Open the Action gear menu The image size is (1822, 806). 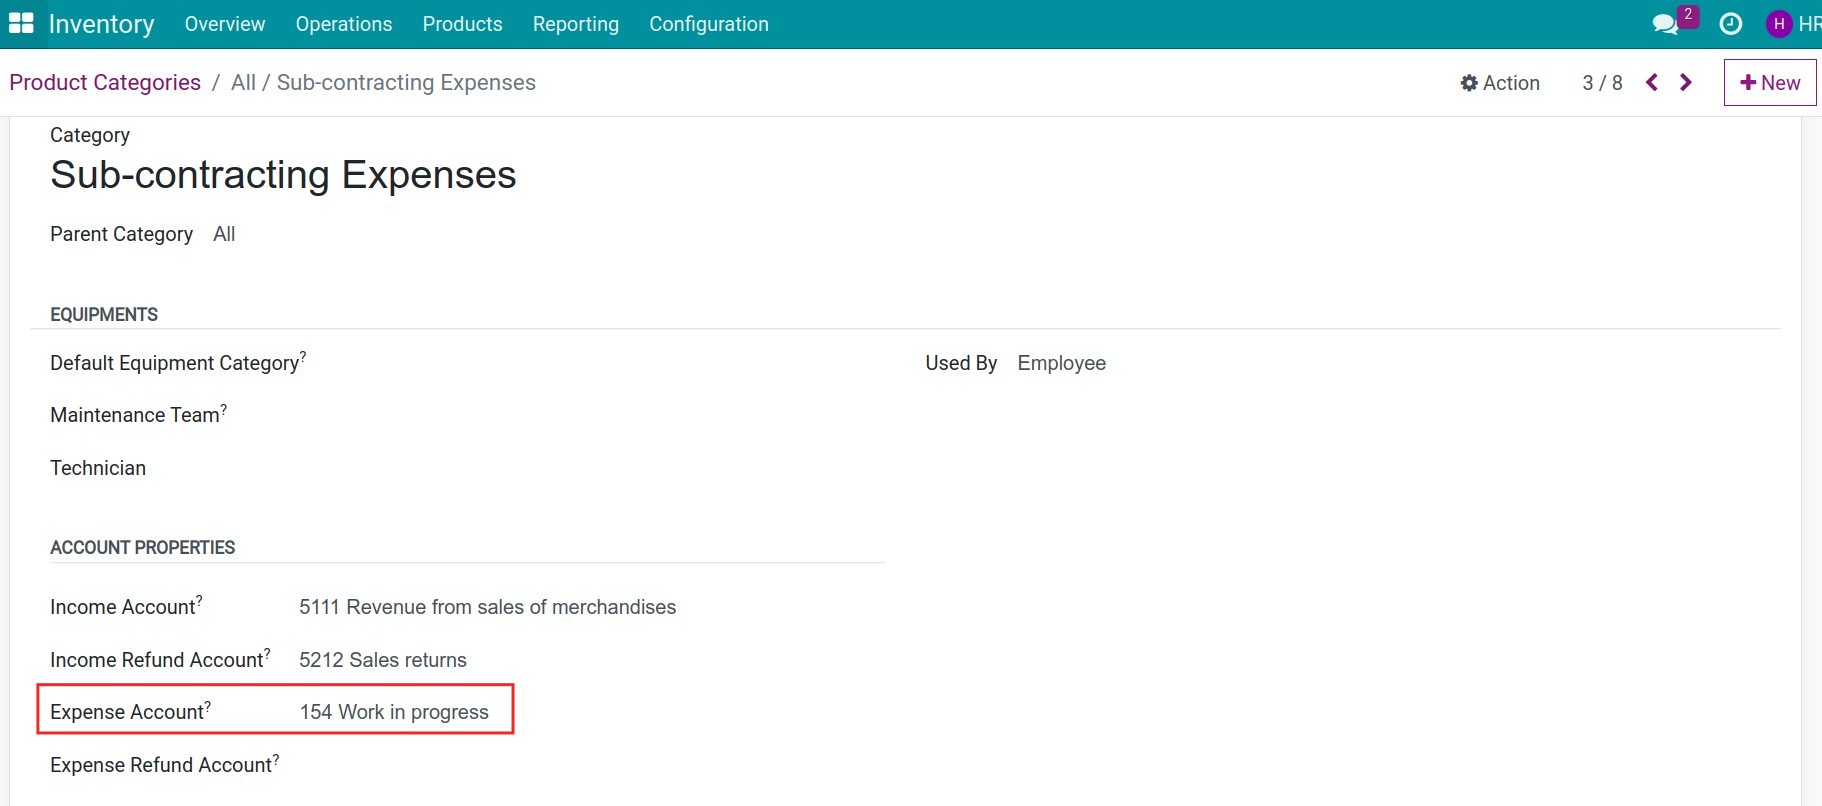[x=1500, y=83]
